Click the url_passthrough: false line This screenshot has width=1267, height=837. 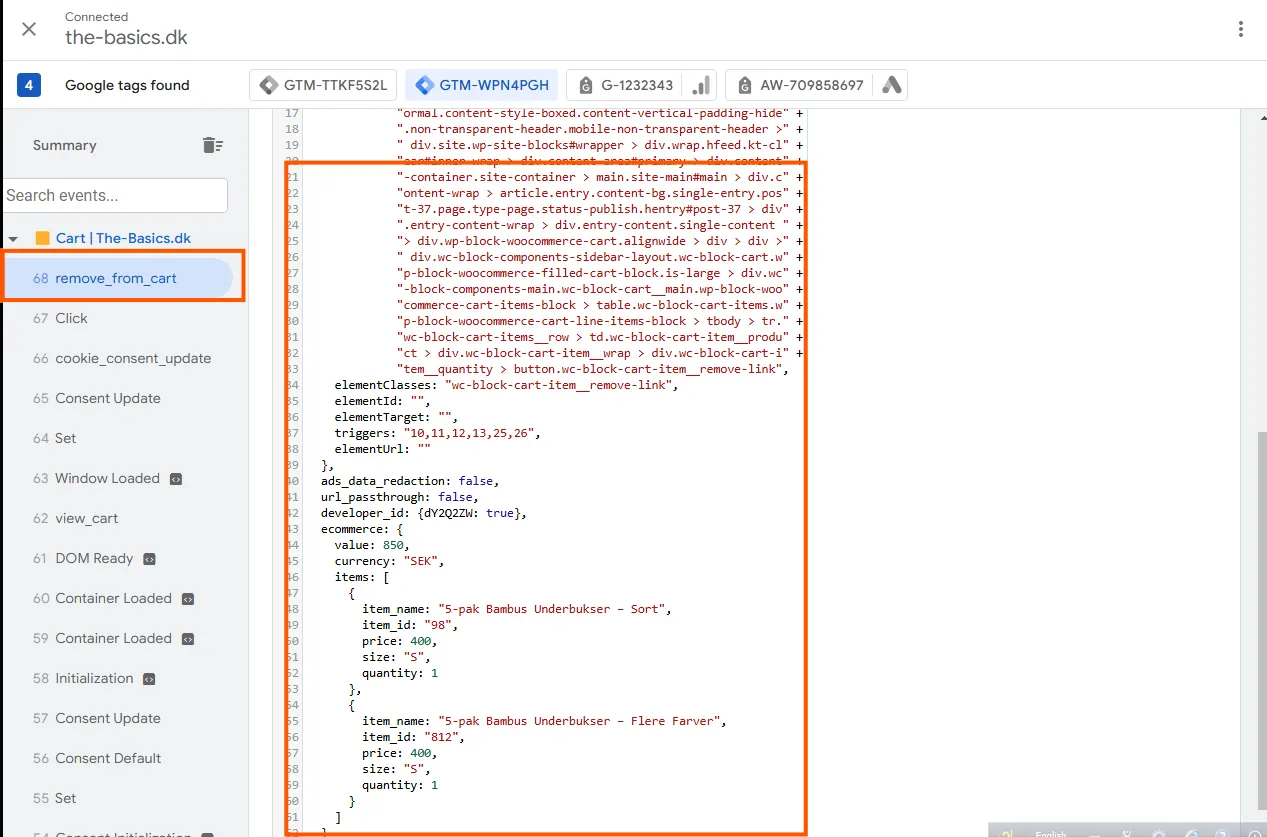[x=398, y=497]
